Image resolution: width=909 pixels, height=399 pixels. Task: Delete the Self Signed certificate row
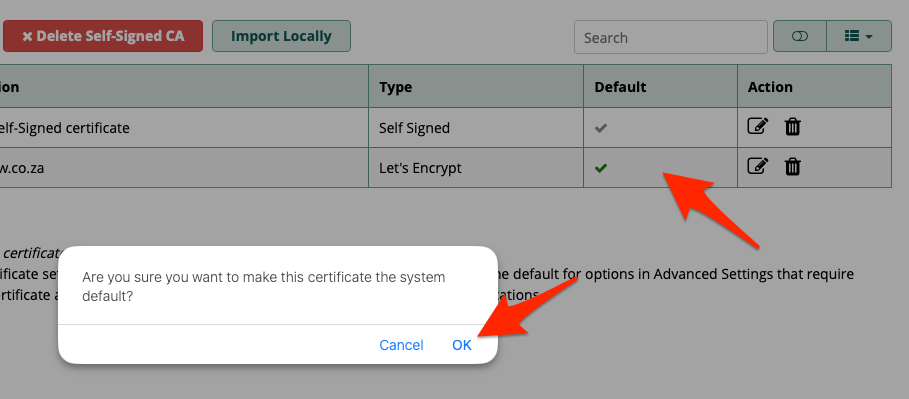[792, 126]
